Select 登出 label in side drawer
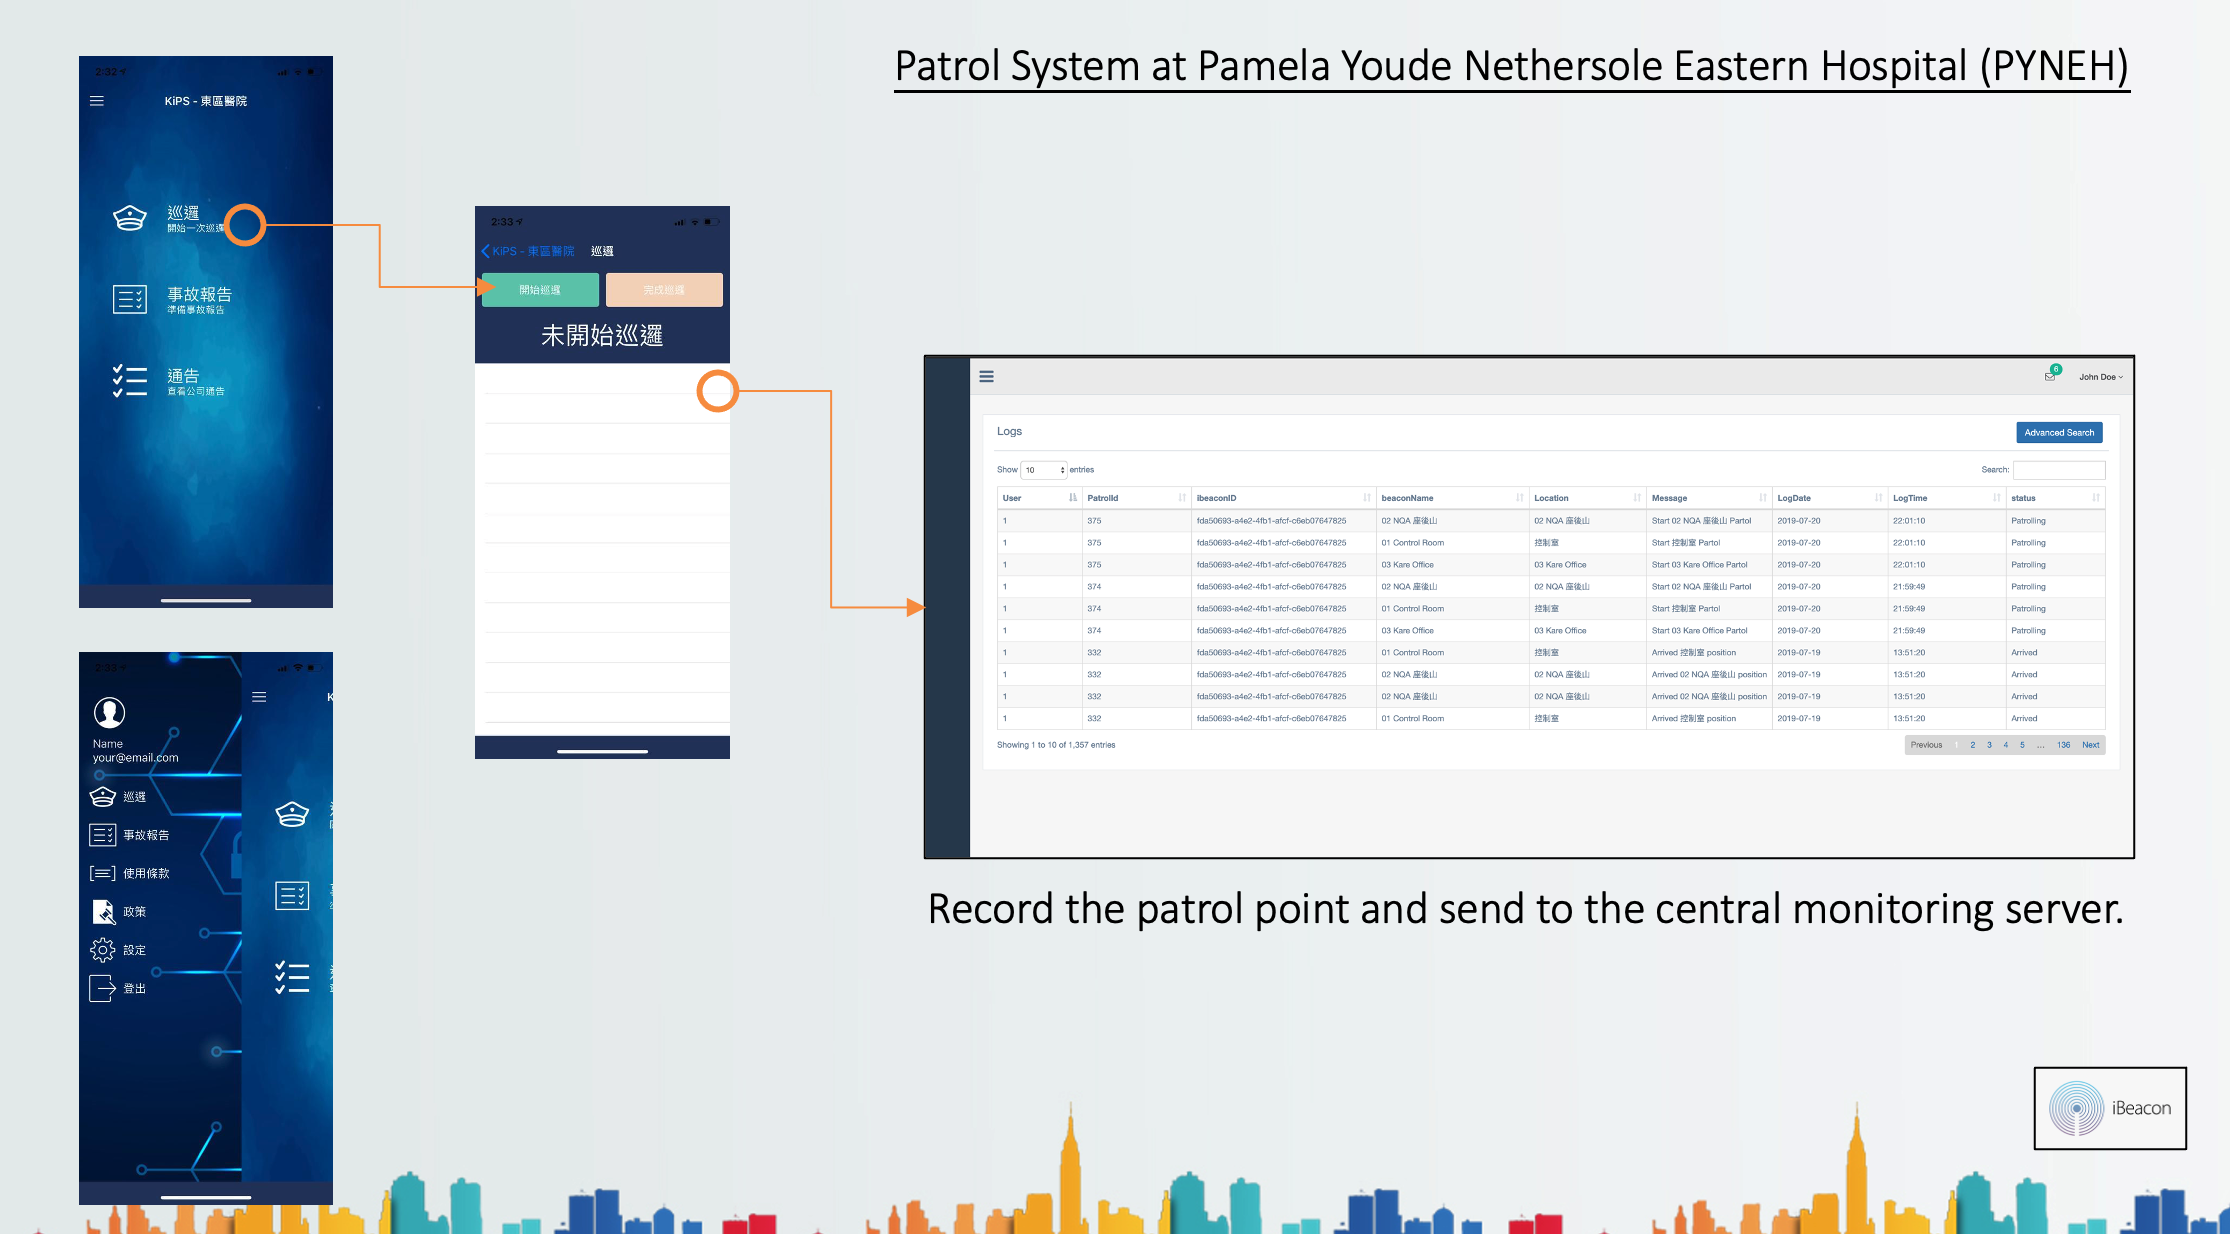Image resolution: width=2230 pixels, height=1234 pixels. (135, 988)
